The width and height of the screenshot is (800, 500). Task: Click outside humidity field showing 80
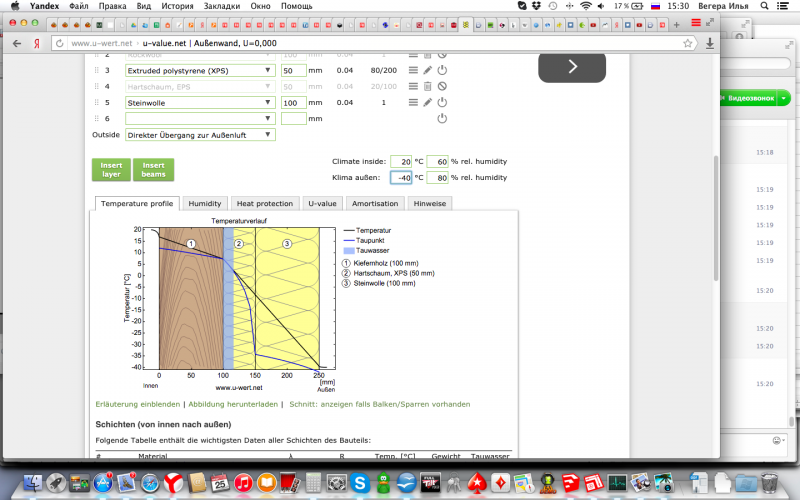437,178
